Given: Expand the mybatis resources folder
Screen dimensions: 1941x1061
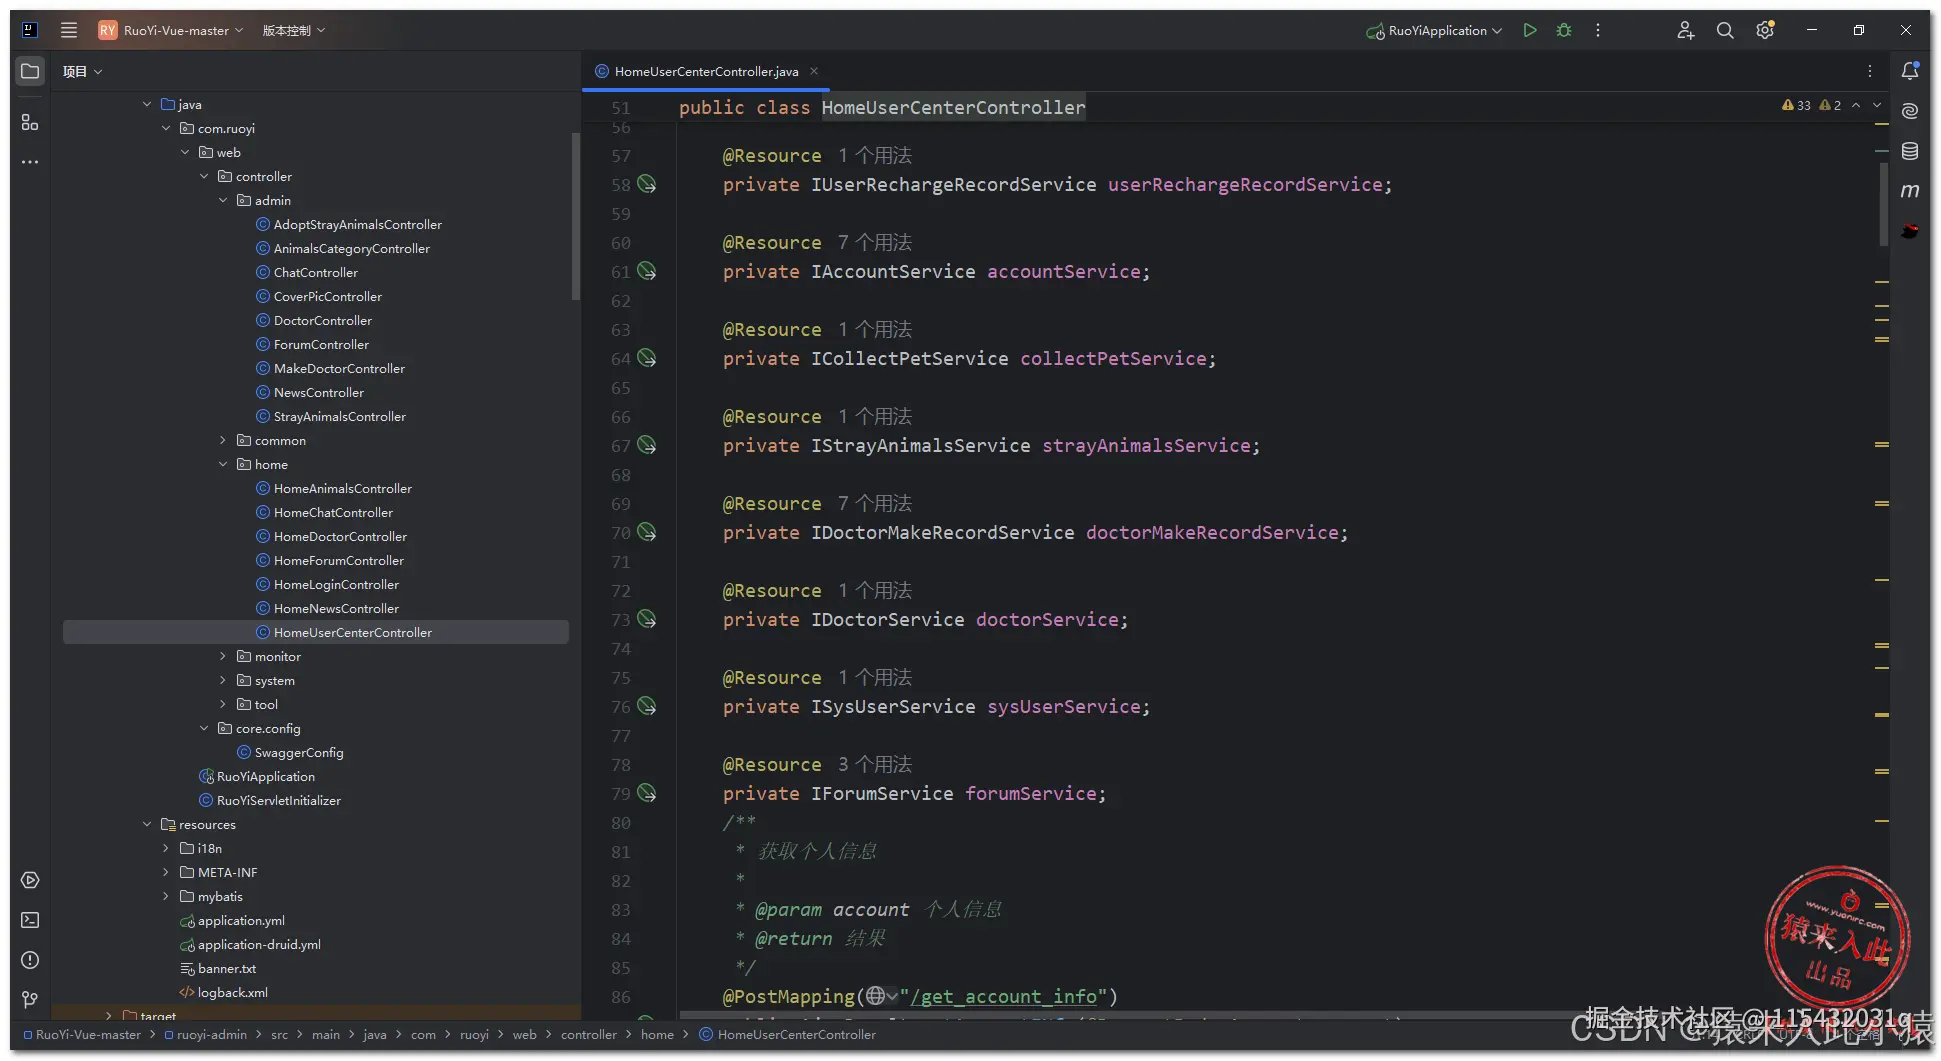Looking at the screenshot, I should pos(166,896).
